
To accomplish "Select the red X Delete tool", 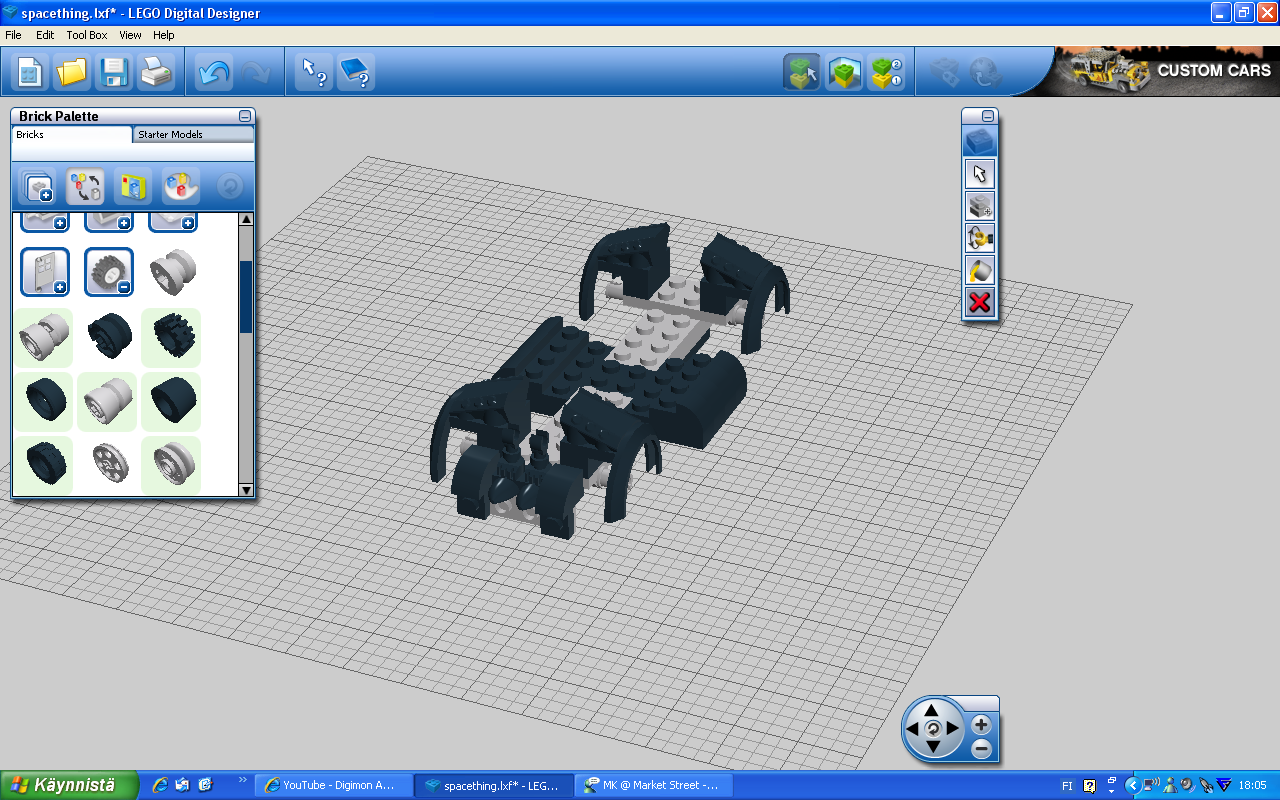I will [x=979, y=302].
